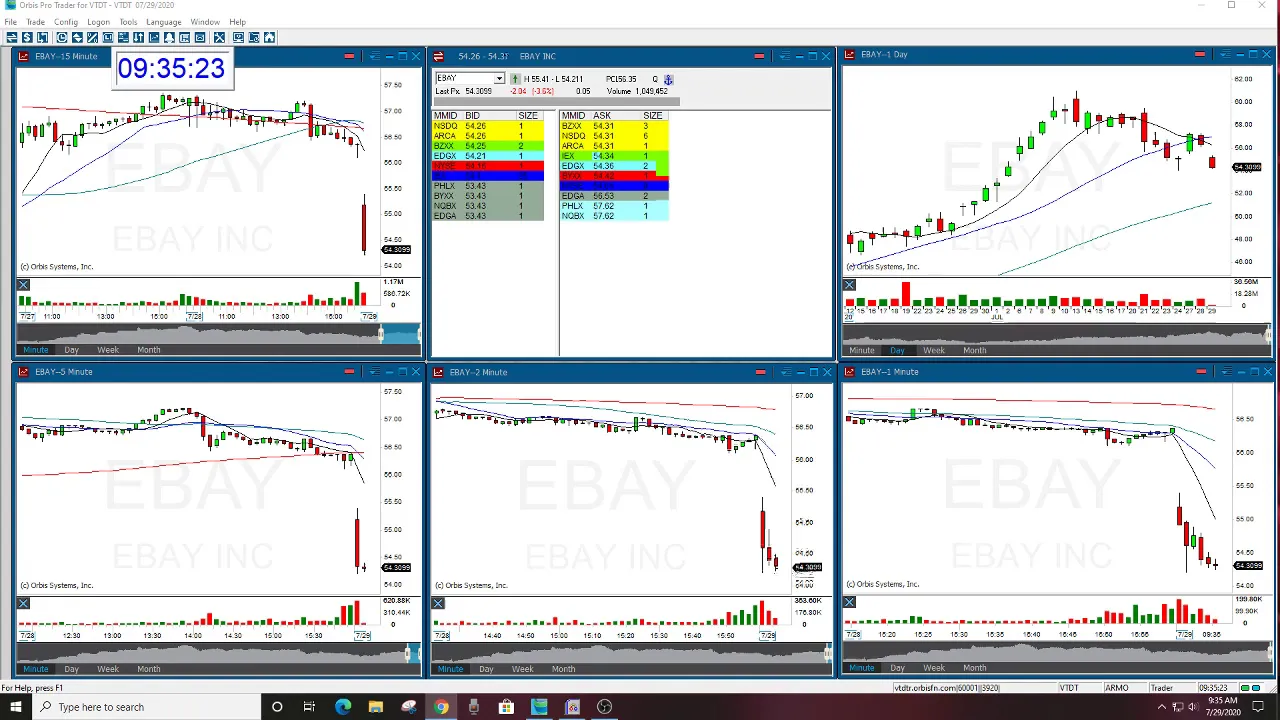Open window menu of EBAY--15 Minute chart
This screenshot has width=1280, height=720.
[x=373, y=56]
